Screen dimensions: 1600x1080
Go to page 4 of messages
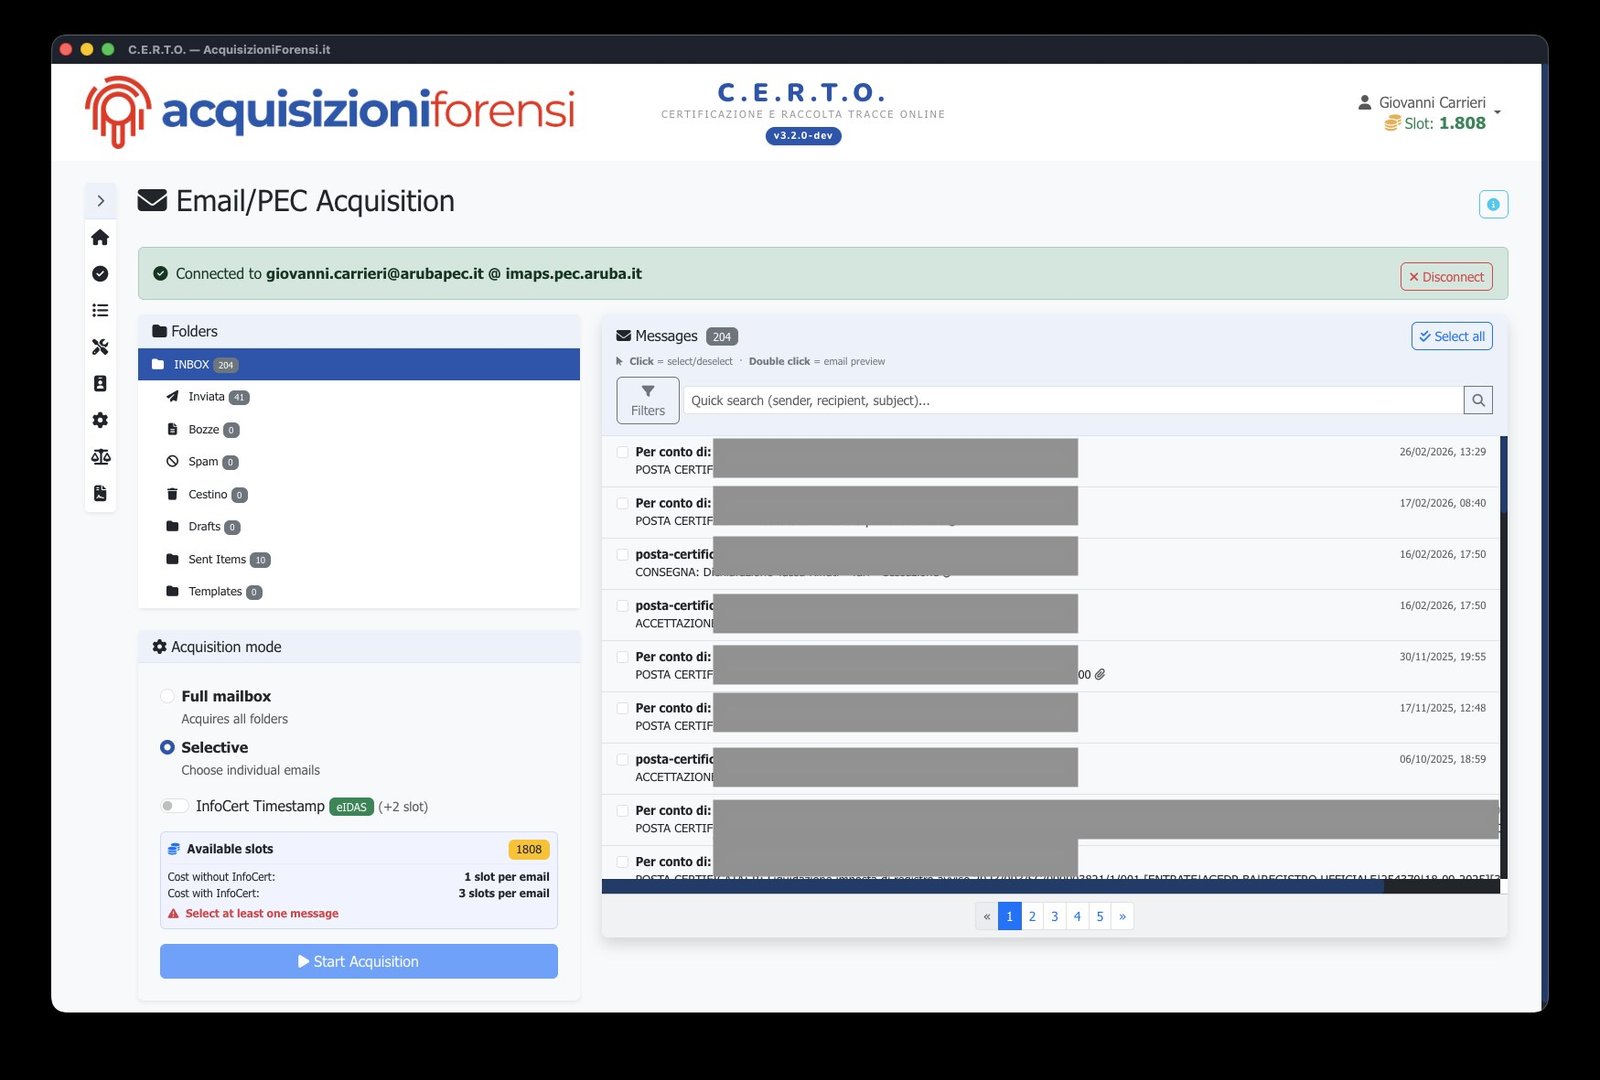tap(1077, 916)
